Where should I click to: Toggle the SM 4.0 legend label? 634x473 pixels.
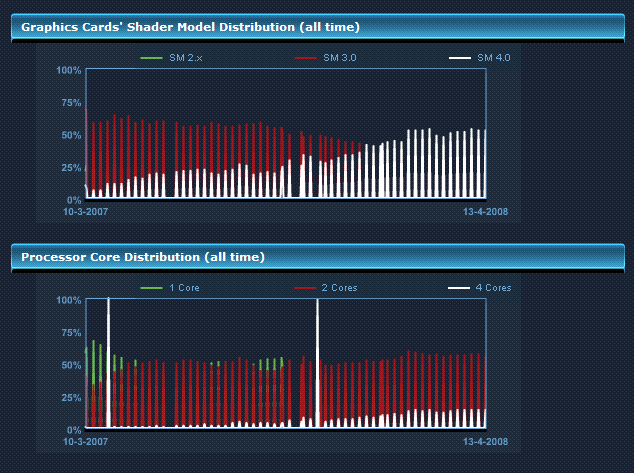click(x=493, y=58)
